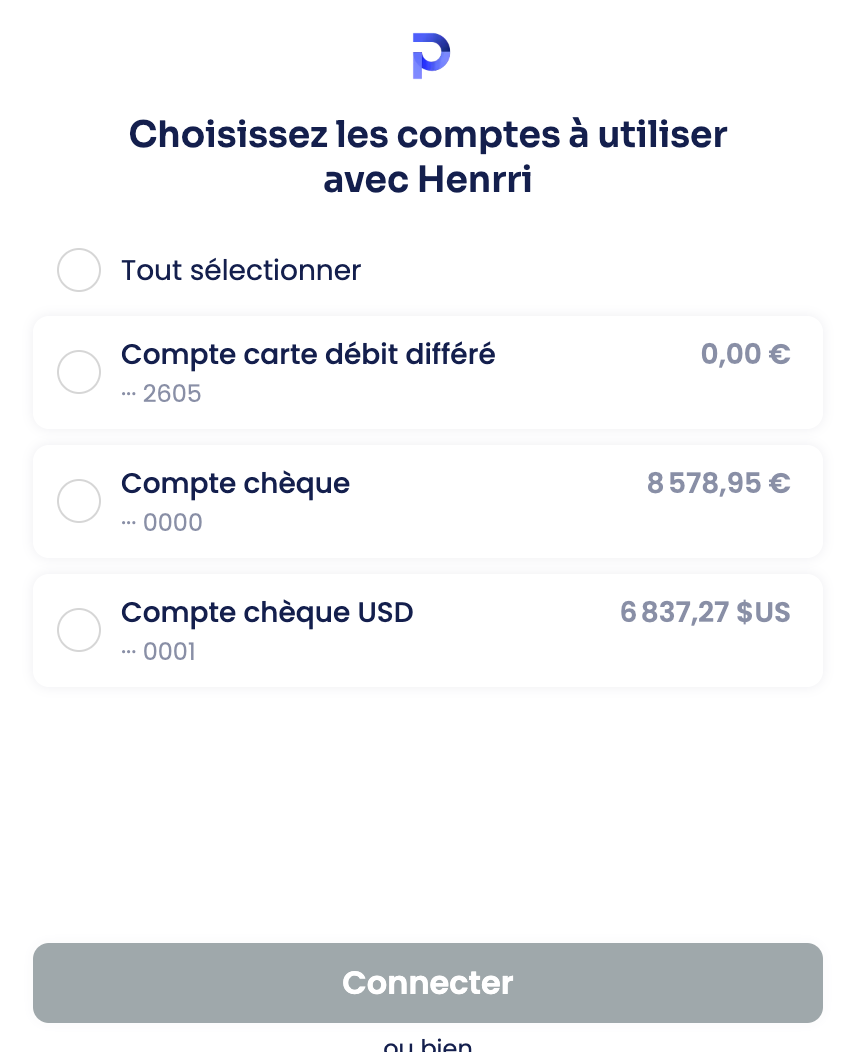Click the 8 578,95 € balance amount

tap(718, 483)
